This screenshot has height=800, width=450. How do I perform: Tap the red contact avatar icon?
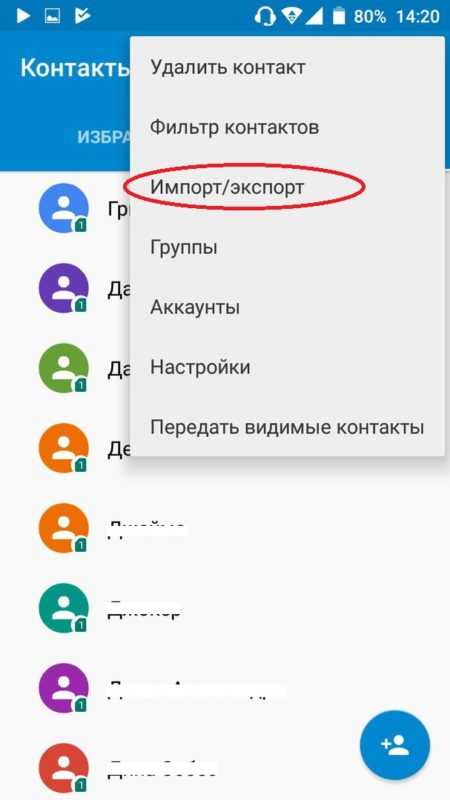(x=63, y=768)
